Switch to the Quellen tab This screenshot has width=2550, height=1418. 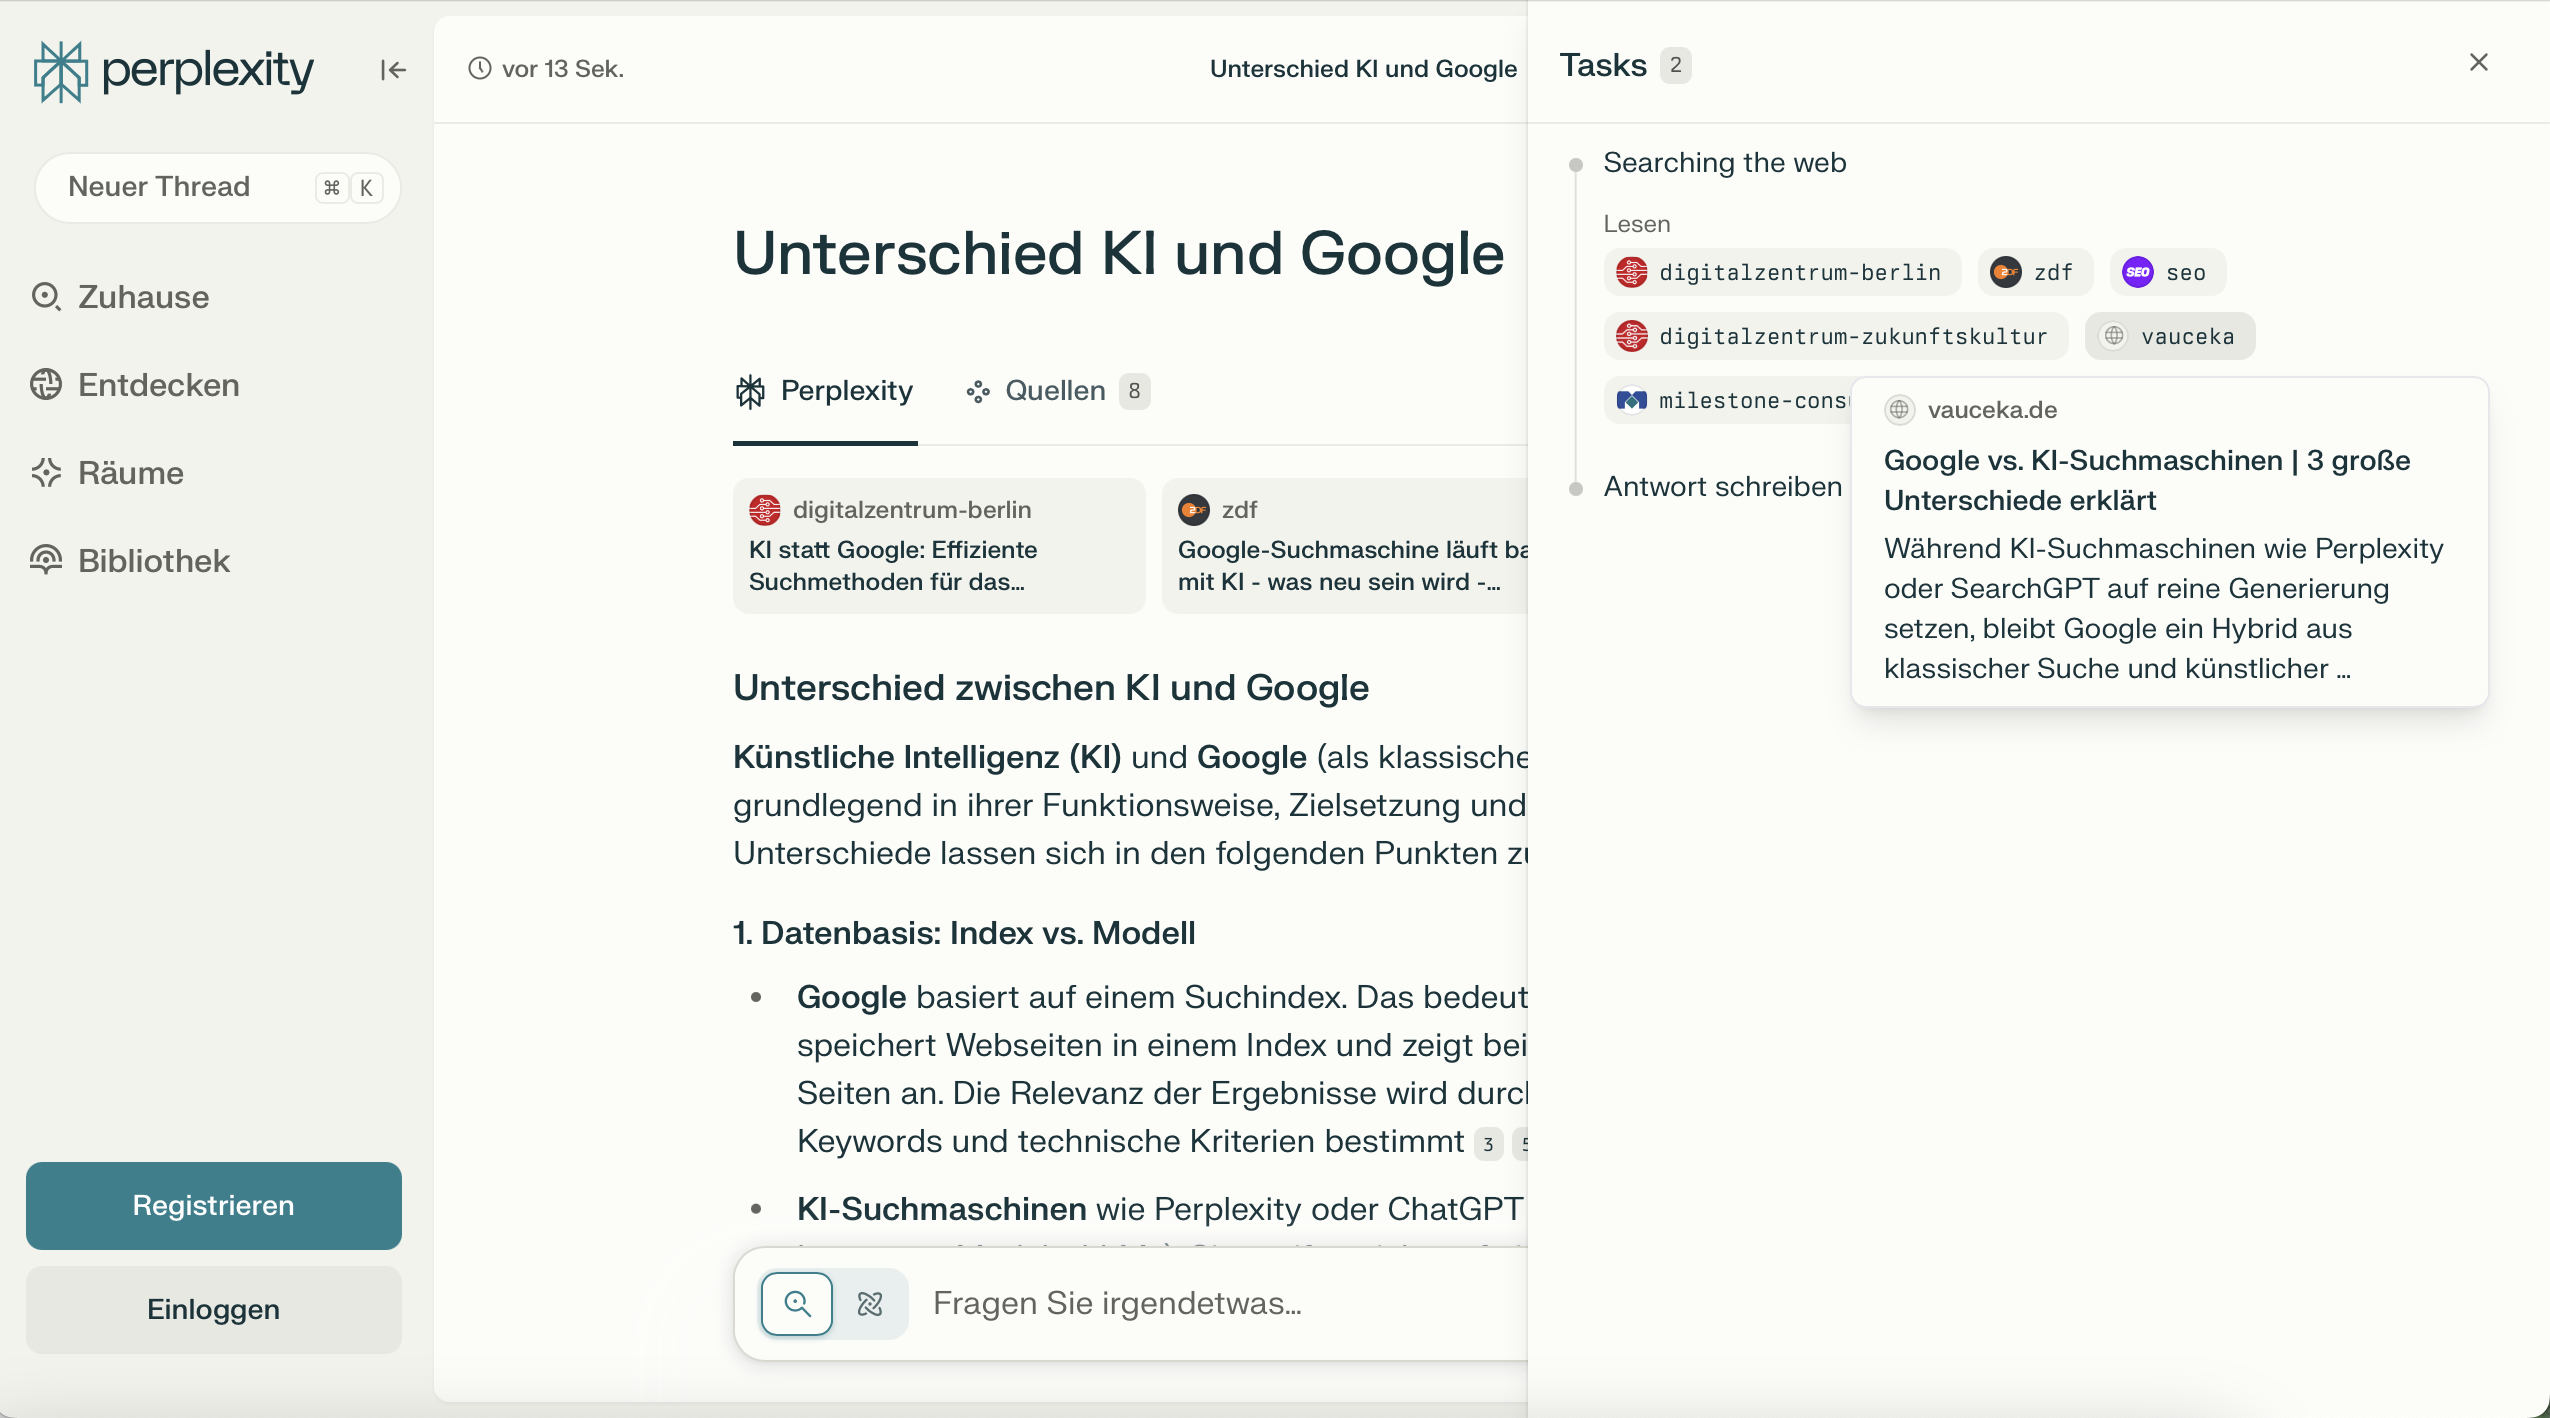(x=1057, y=391)
